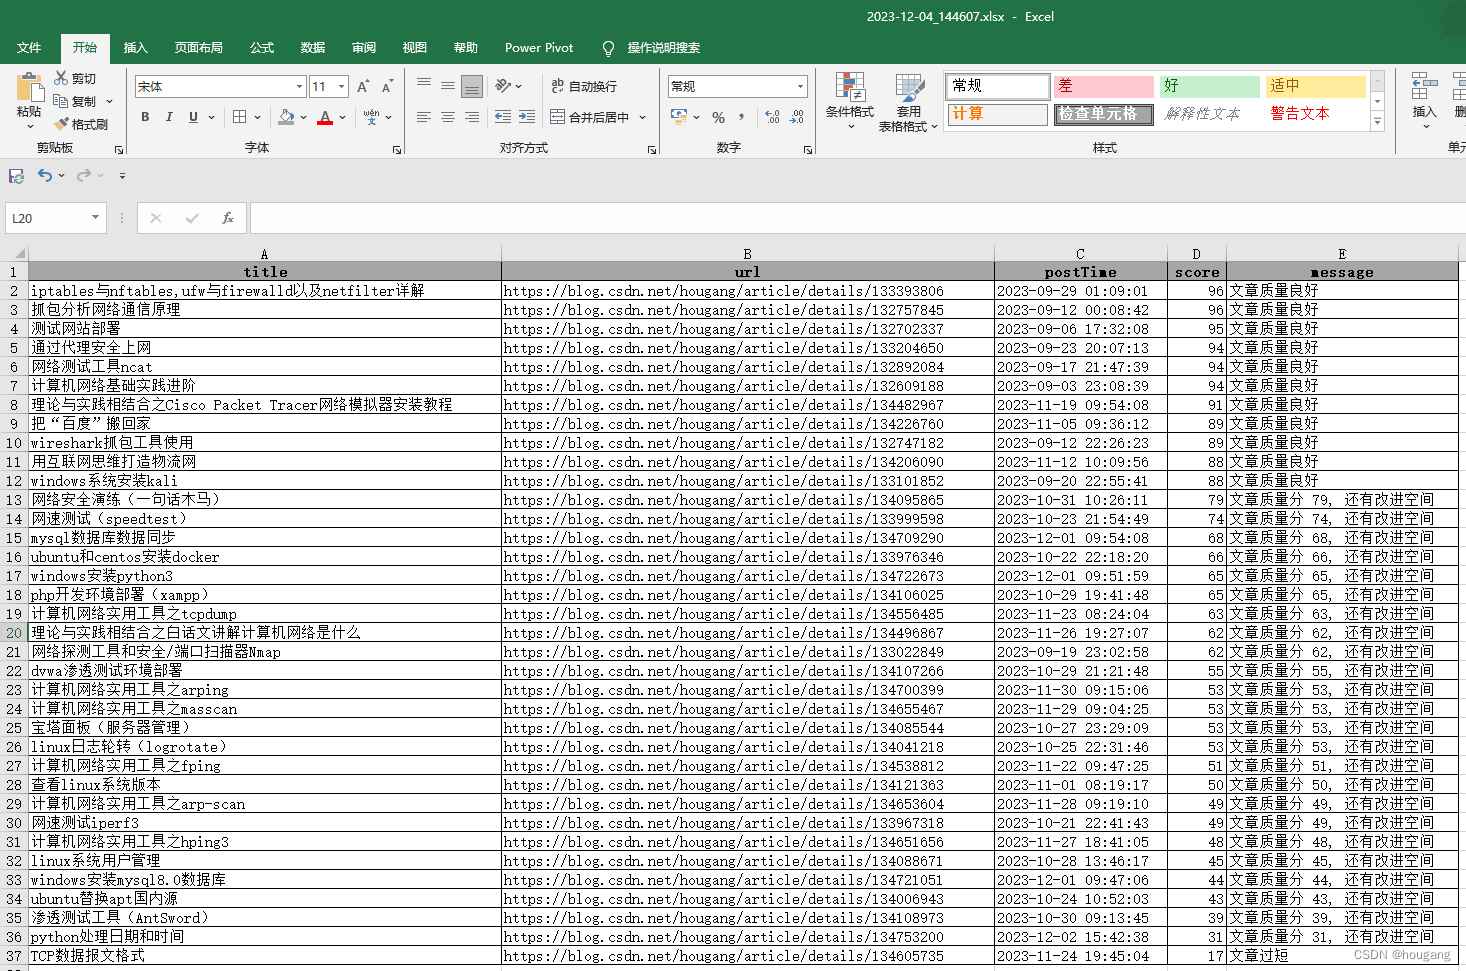Open the undo history dropdown arrow
1466x971 pixels.
tap(62, 176)
